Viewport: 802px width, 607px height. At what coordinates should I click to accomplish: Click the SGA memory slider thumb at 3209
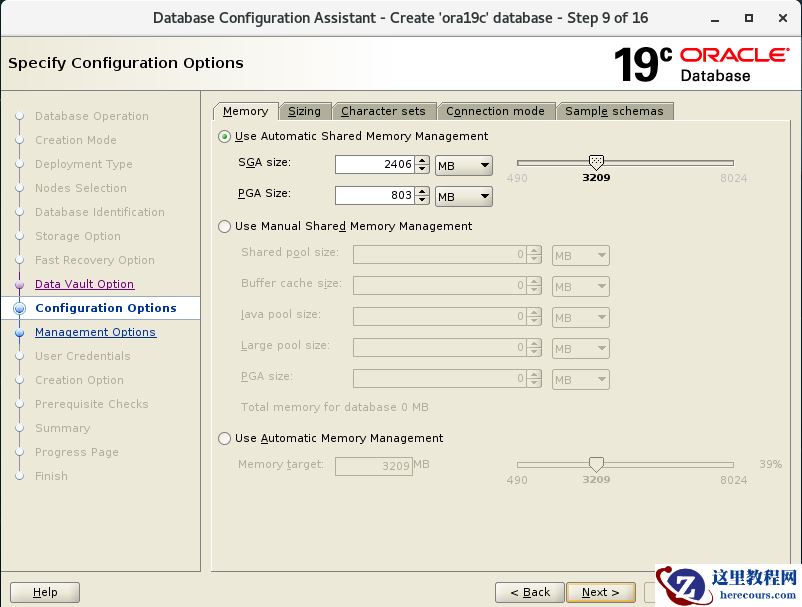(596, 162)
